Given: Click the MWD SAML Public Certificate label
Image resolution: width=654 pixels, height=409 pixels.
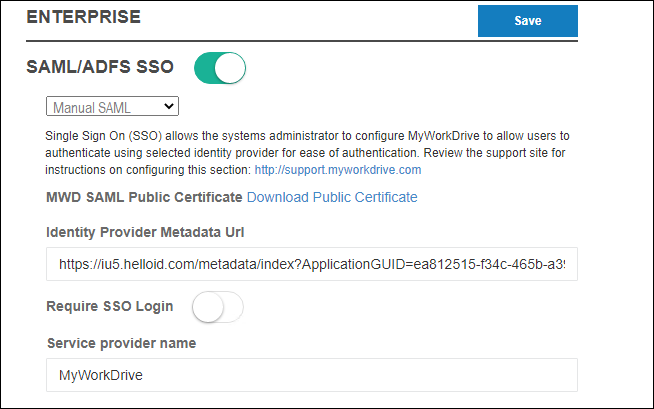Looking at the screenshot, I should 144,197.
